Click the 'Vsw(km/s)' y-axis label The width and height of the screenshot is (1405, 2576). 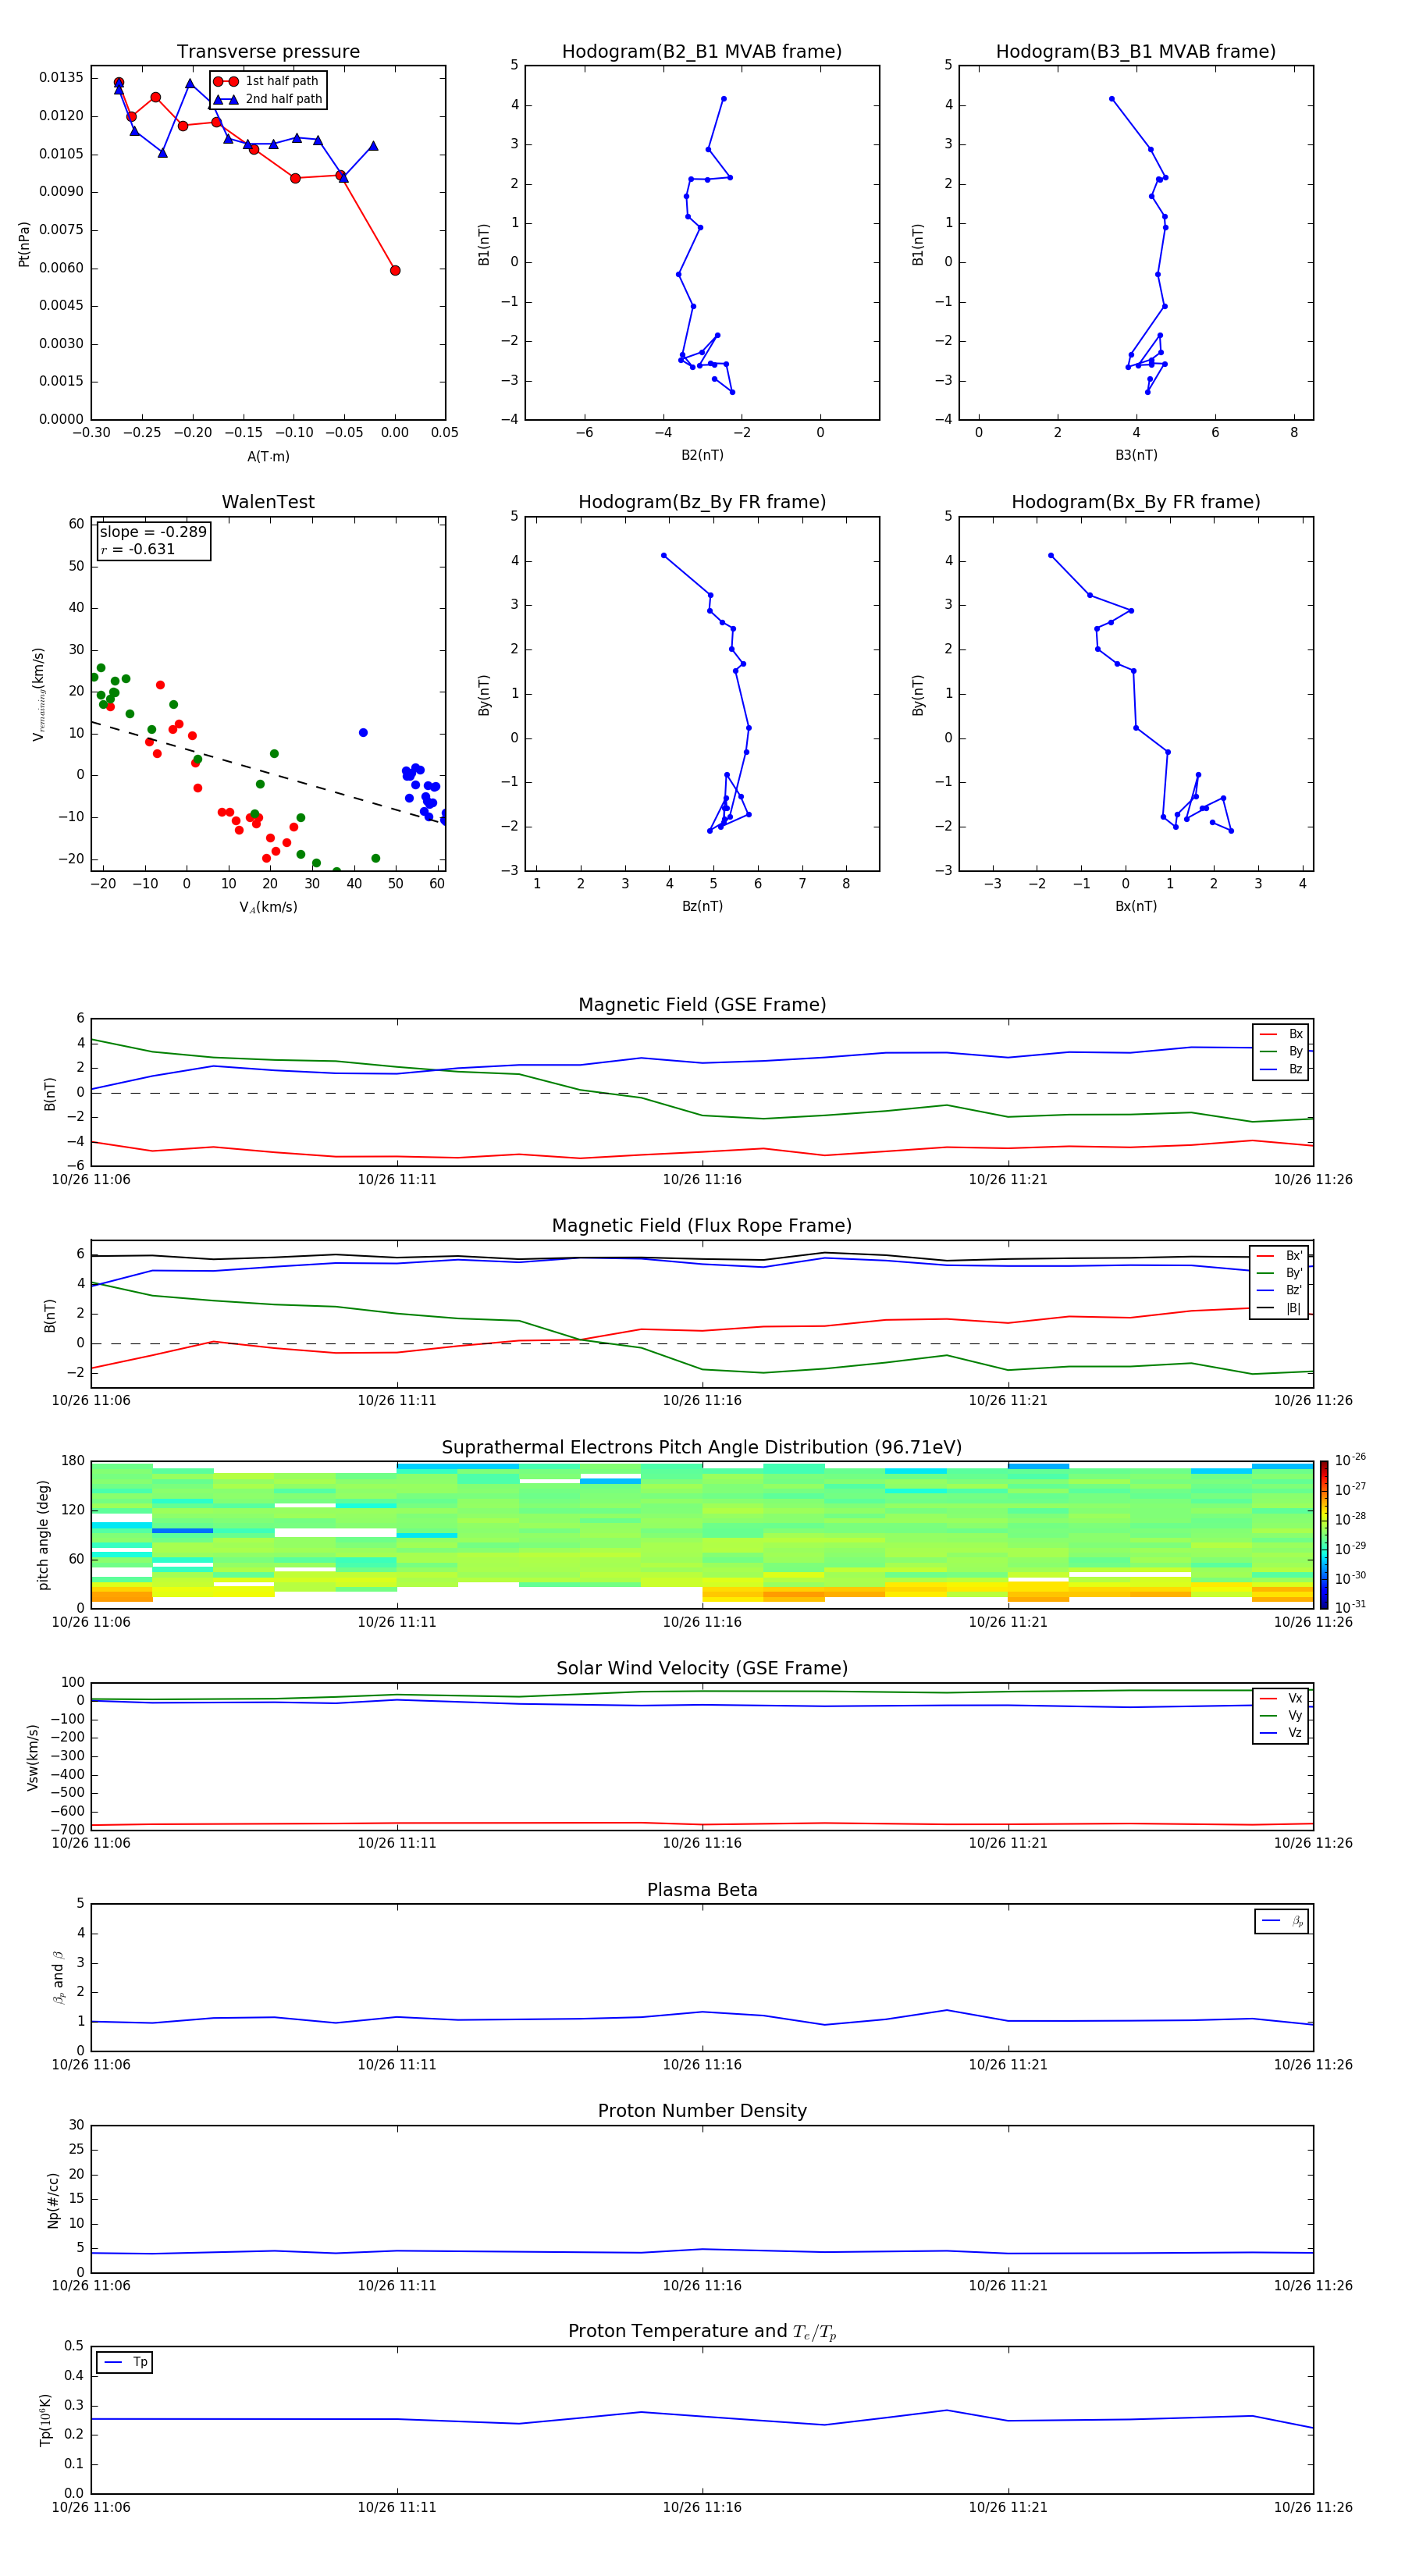(x=33, y=1756)
